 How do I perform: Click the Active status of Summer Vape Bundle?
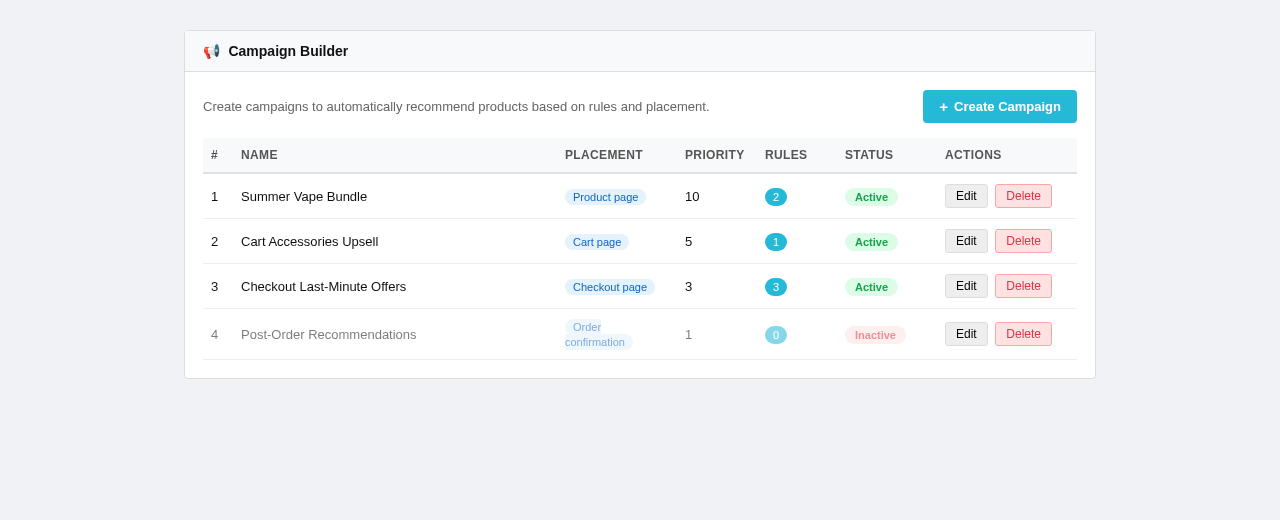871,197
